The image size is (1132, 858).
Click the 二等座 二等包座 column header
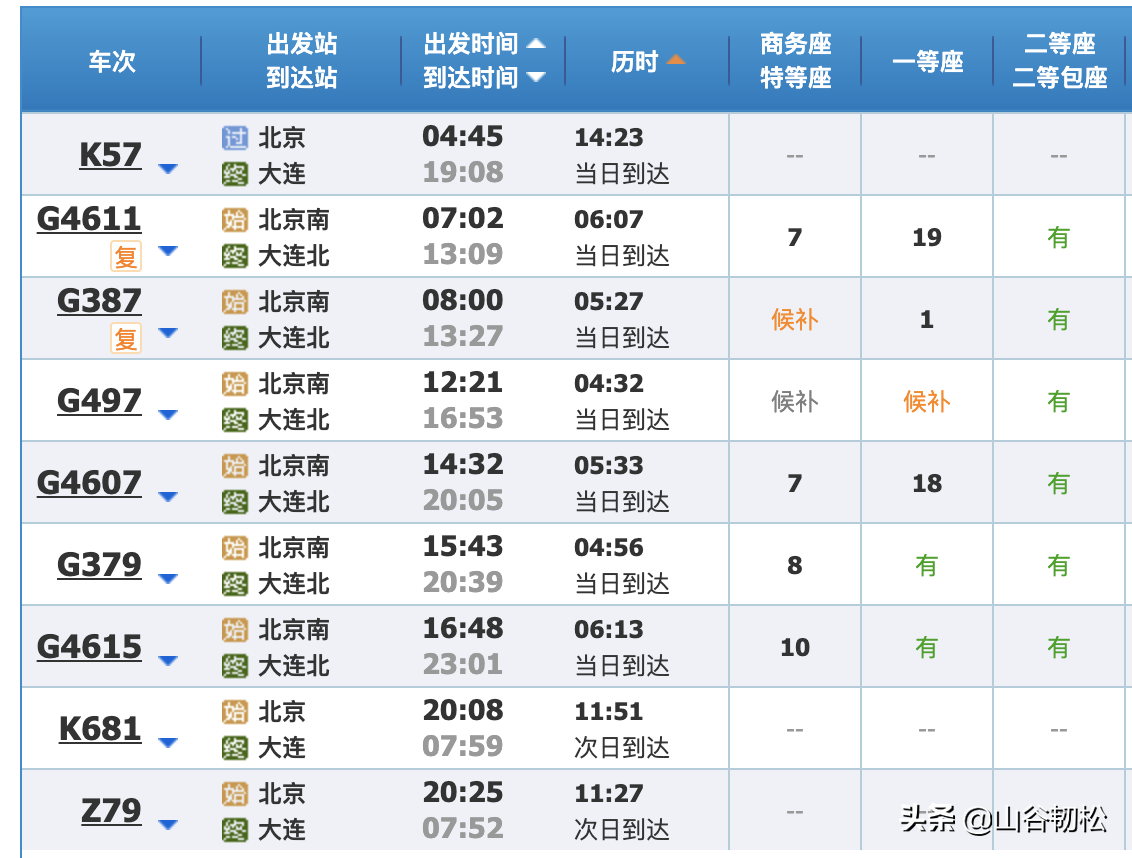[1060, 61]
